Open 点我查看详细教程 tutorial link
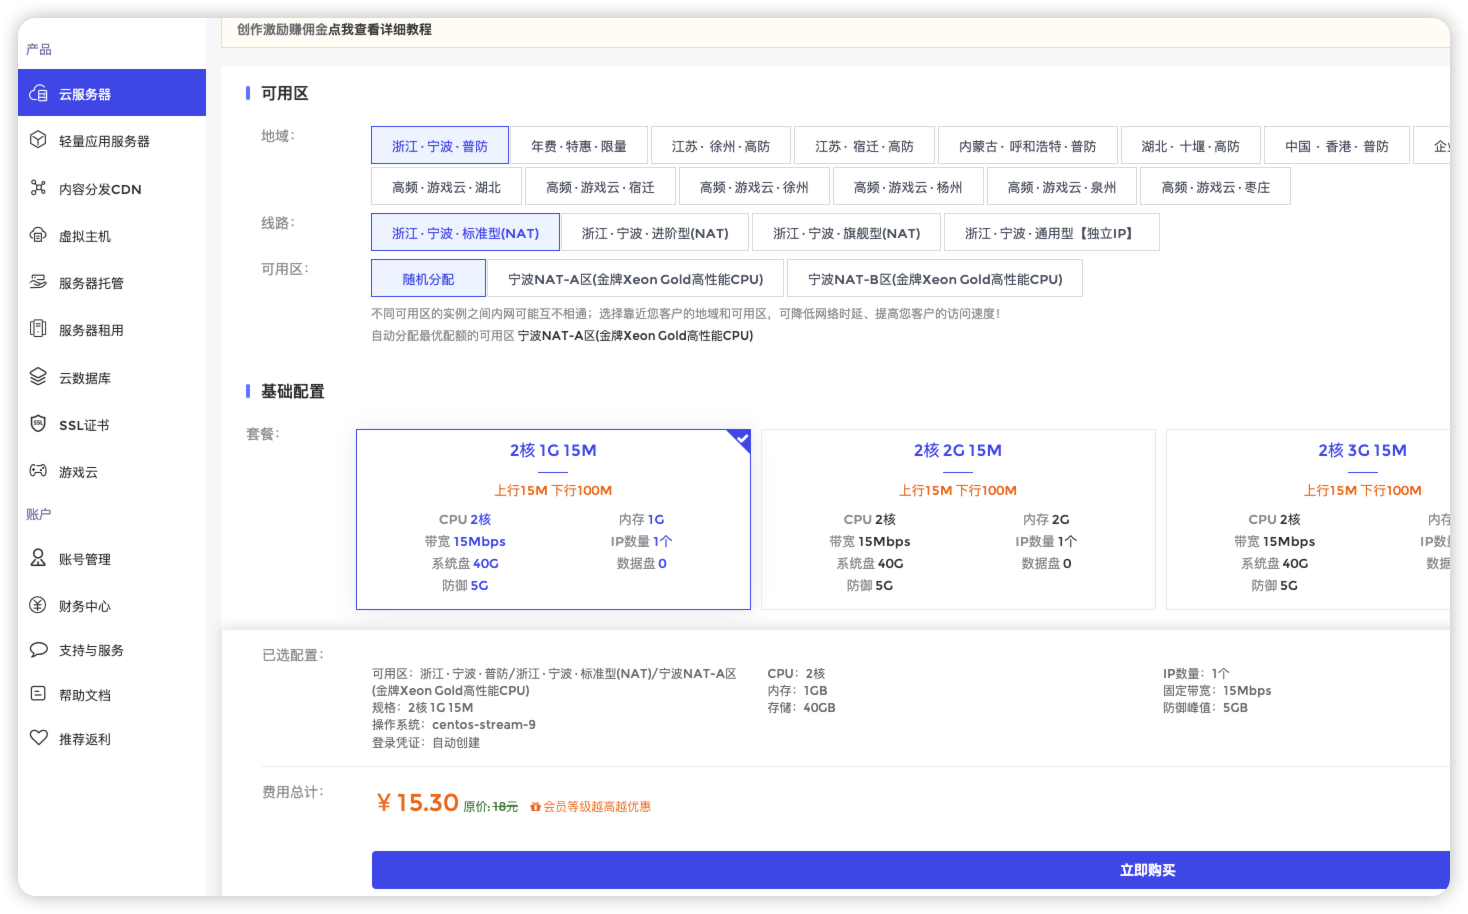The image size is (1468, 914). 380,29
